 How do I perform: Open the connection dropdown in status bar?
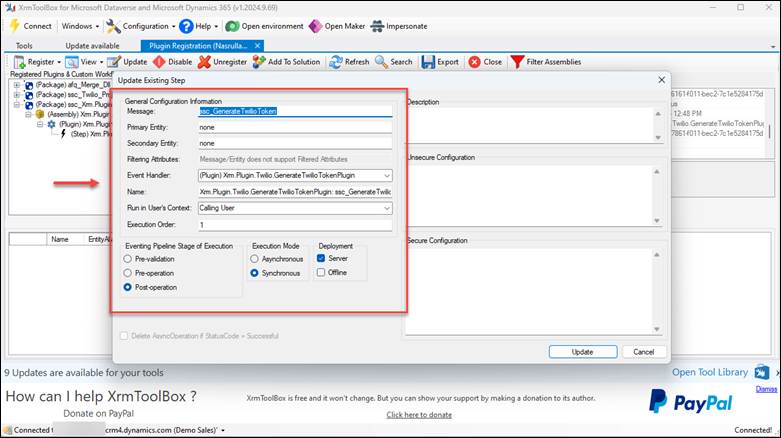pos(223,430)
